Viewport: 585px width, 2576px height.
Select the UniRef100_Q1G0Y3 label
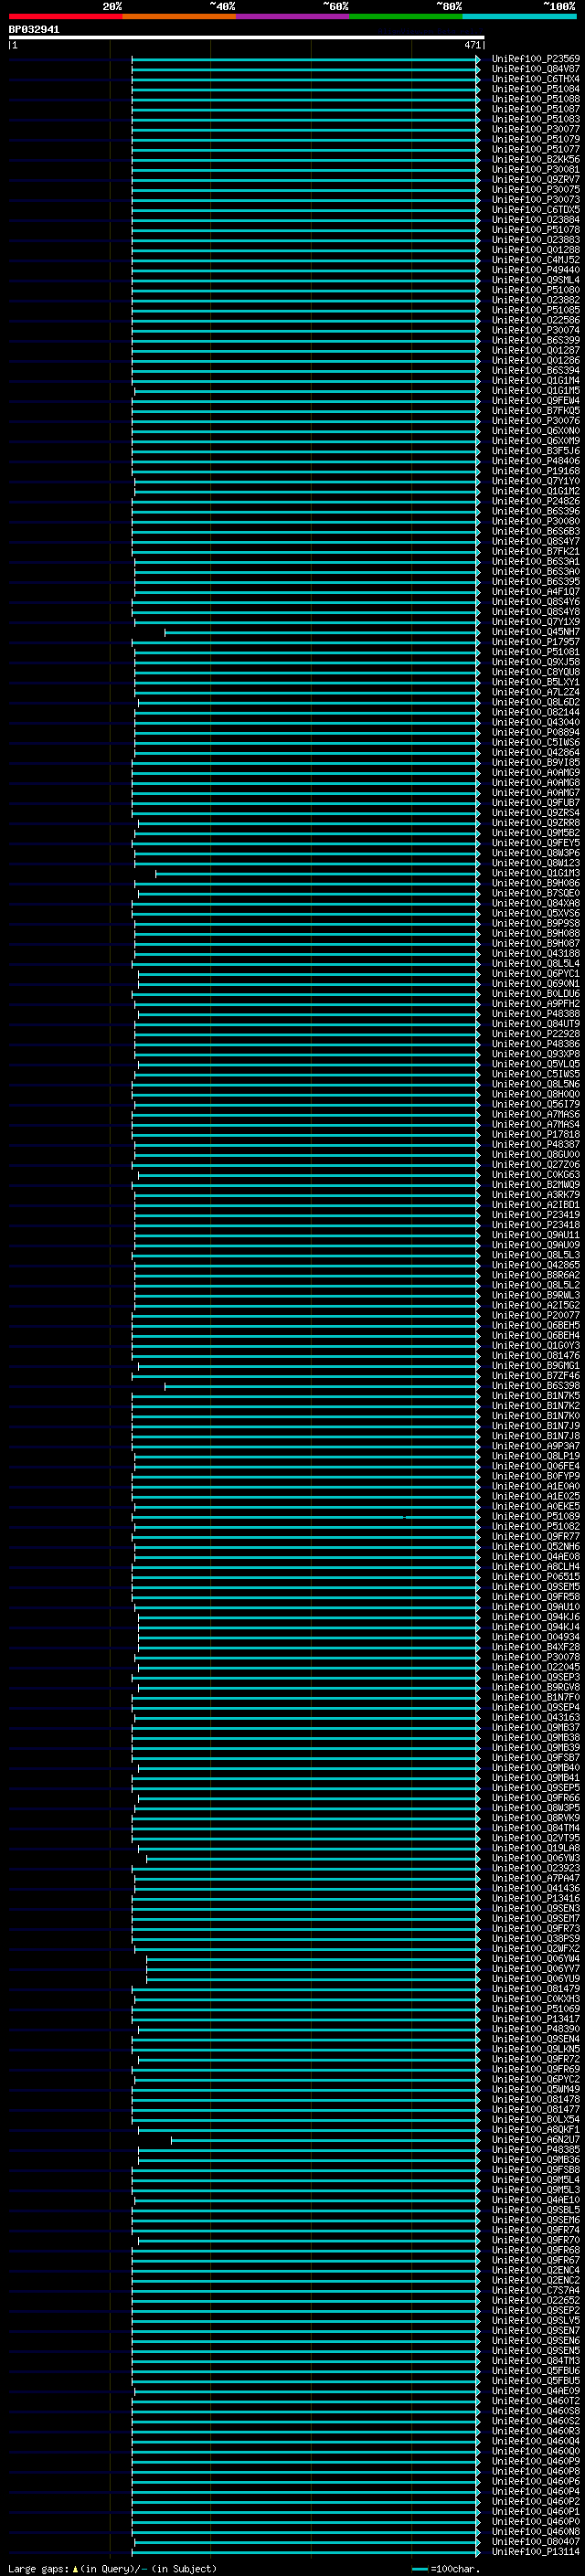(536, 1346)
